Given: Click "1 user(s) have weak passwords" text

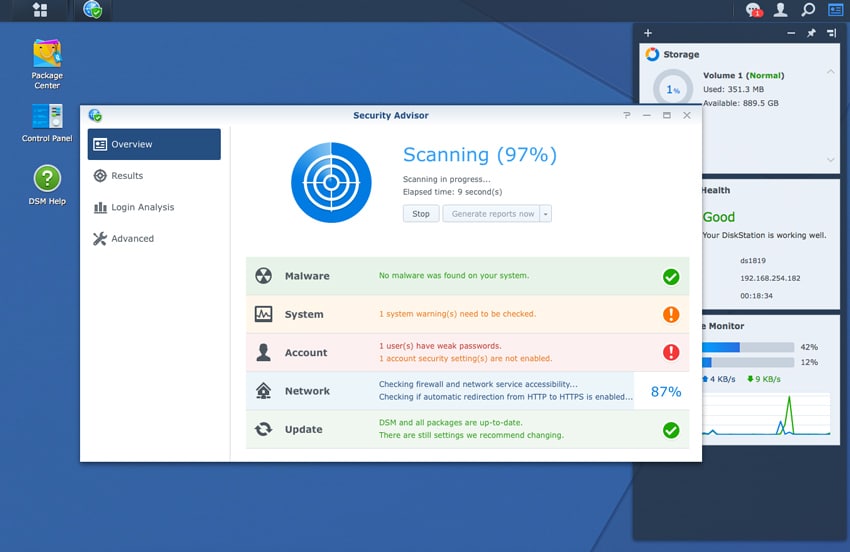Looking at the screenshot, I should click(x=440, y=346).
